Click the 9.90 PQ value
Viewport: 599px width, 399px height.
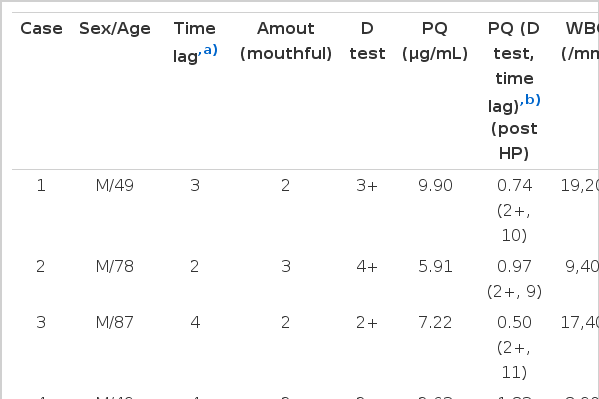(x=435, y=186)
